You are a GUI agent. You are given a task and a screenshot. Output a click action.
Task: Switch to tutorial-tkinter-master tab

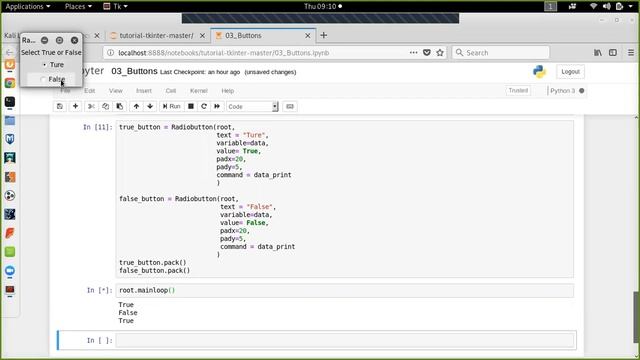(156, 36)
